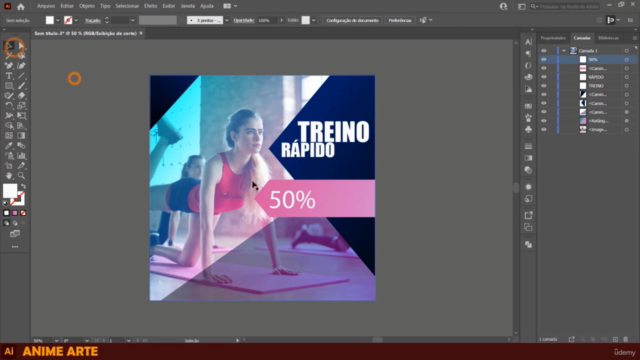Switch to the Bibliotecas tab
640x360 pixels.
[608, 38]
